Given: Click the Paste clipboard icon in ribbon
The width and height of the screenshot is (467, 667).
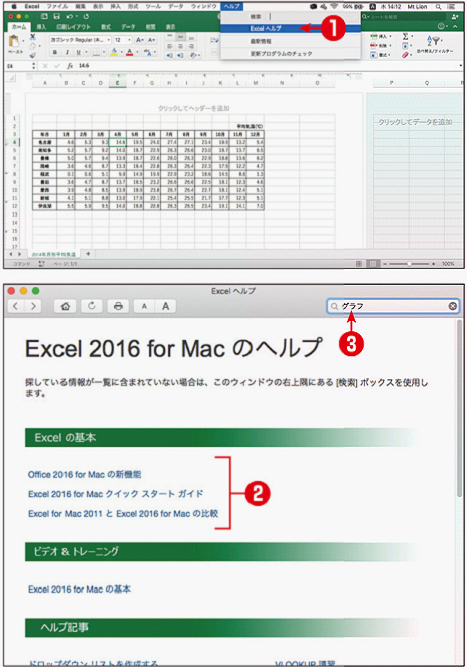Looking at the screenshot, I should pos(14,42).
